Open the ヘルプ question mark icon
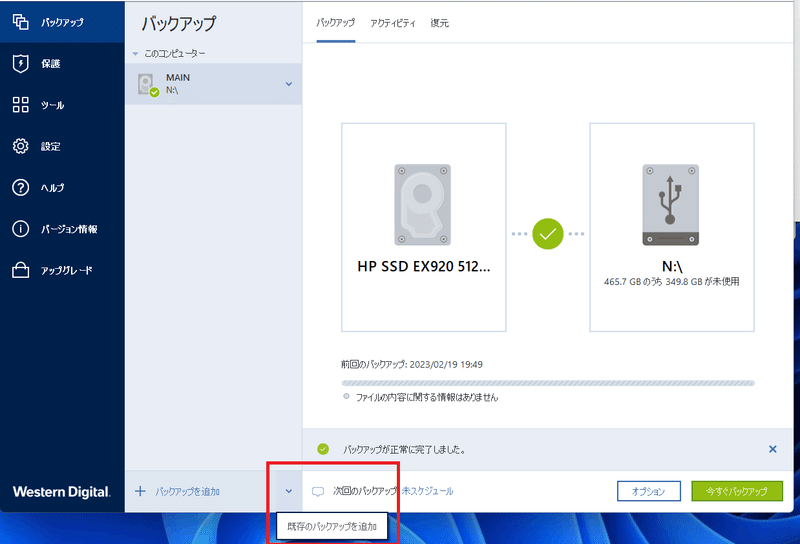The image size is (800, 544). click(20, 187)
